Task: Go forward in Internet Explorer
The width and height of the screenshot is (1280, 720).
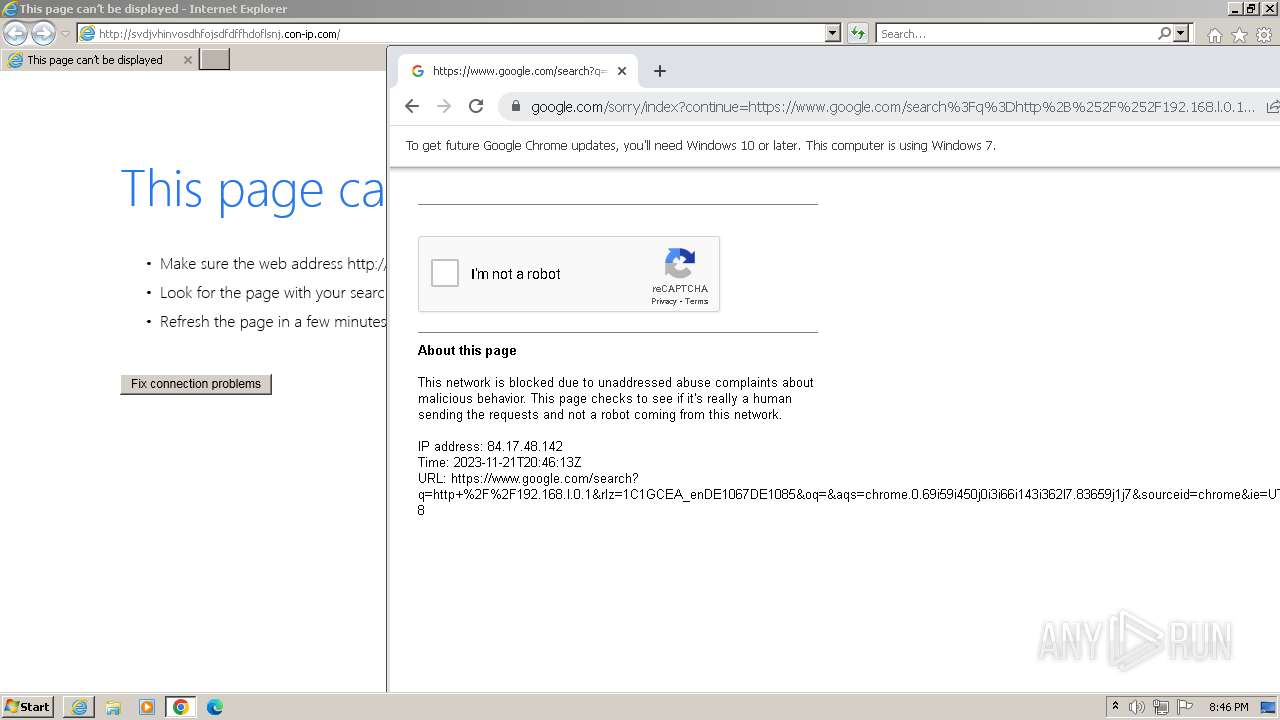Action: [43, 33]
